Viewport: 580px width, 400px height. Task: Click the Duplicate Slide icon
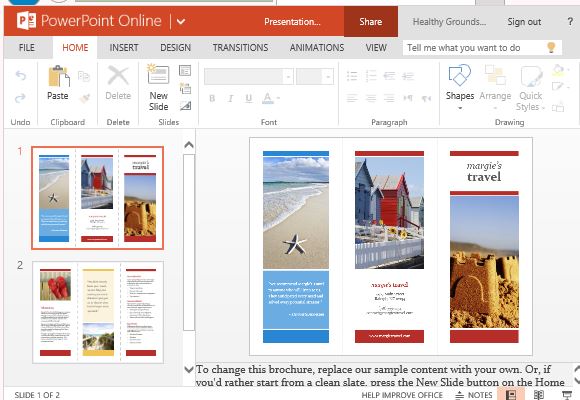(185, 88)
